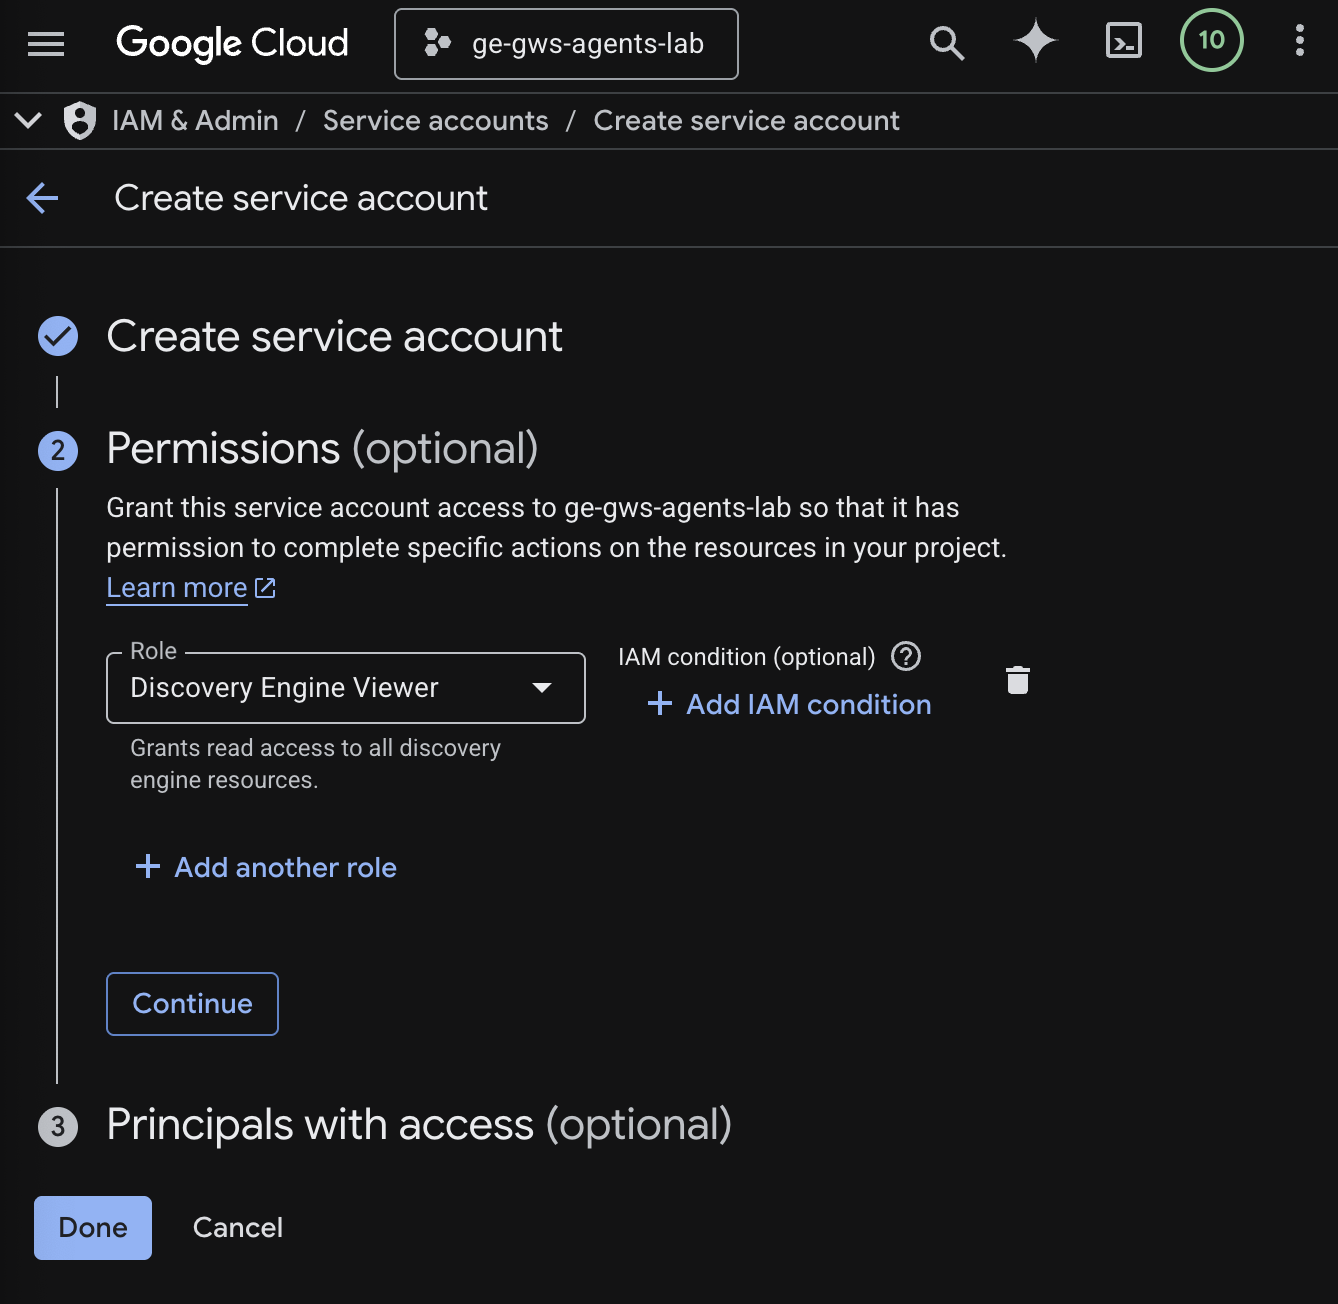Click the Google Cloud logo
1338x1304 pixels.
(232, 43)
